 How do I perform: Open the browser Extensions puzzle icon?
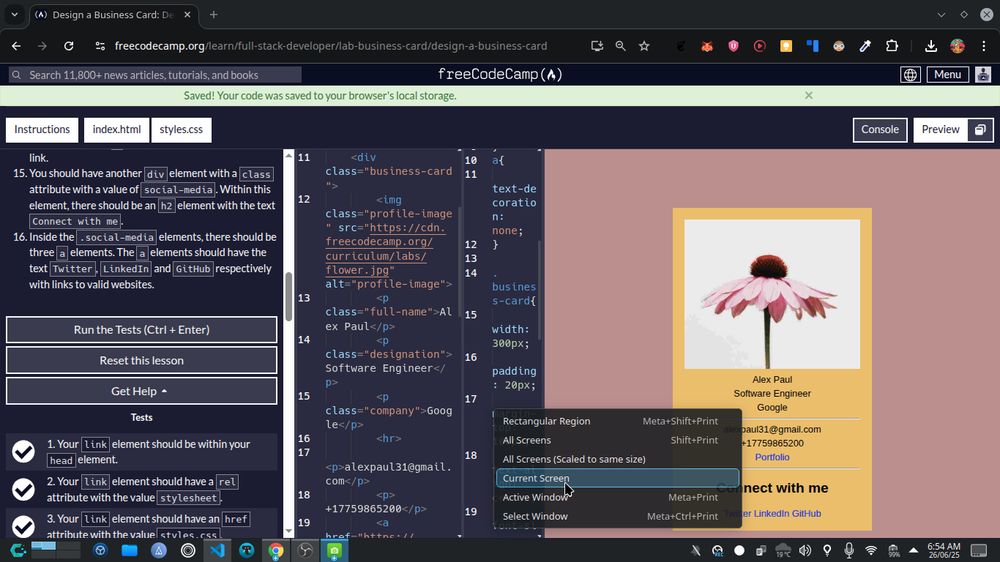pos(892,46)
